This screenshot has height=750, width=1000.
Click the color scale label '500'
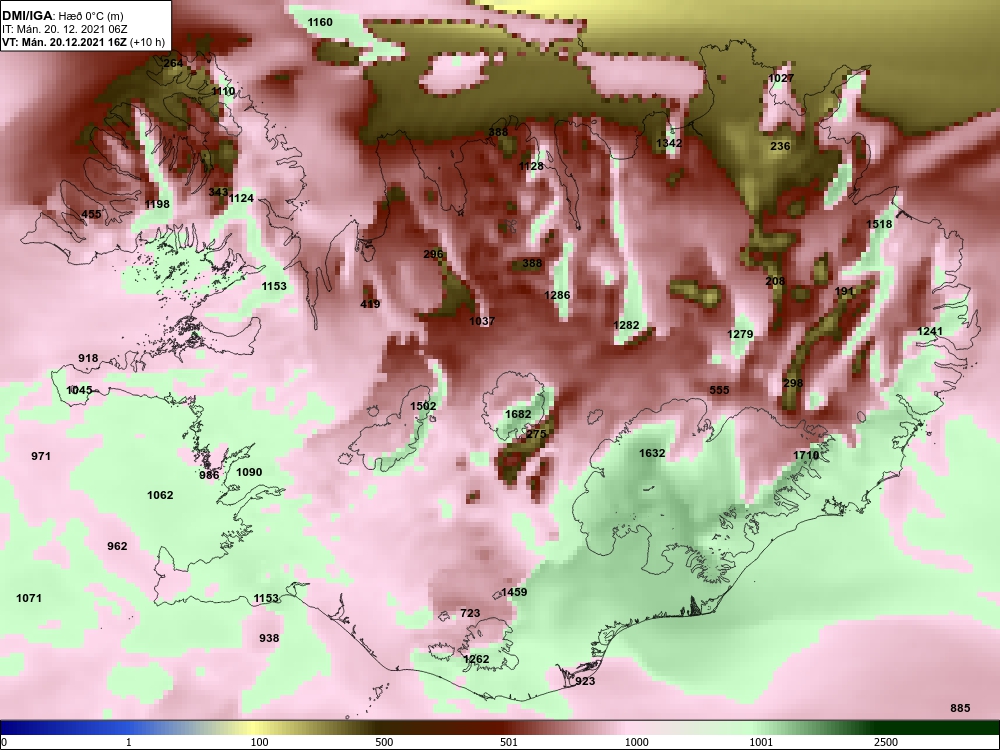[384, 742]
